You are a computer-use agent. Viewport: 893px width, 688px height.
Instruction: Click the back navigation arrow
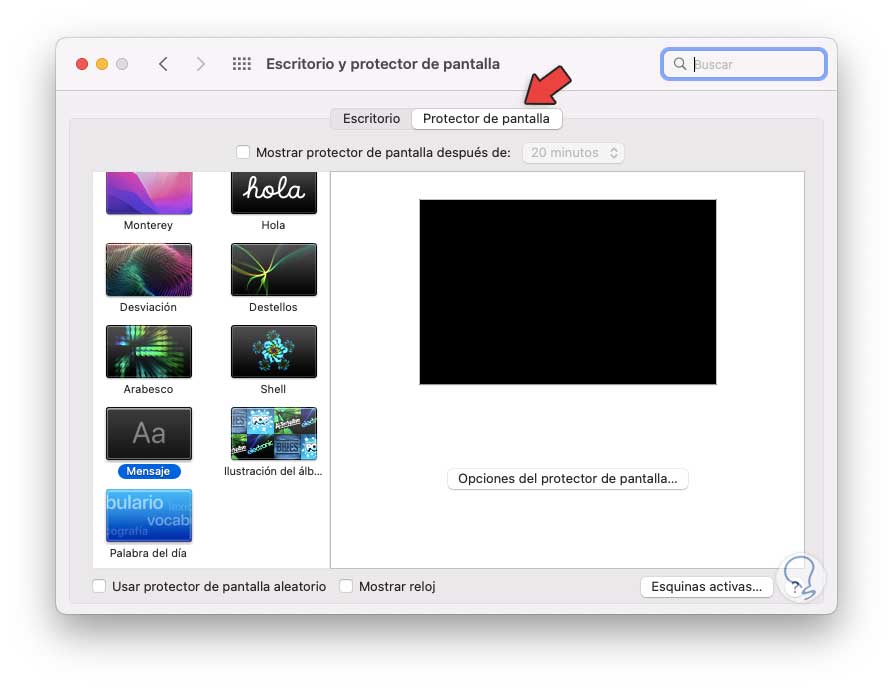[163, 64]
